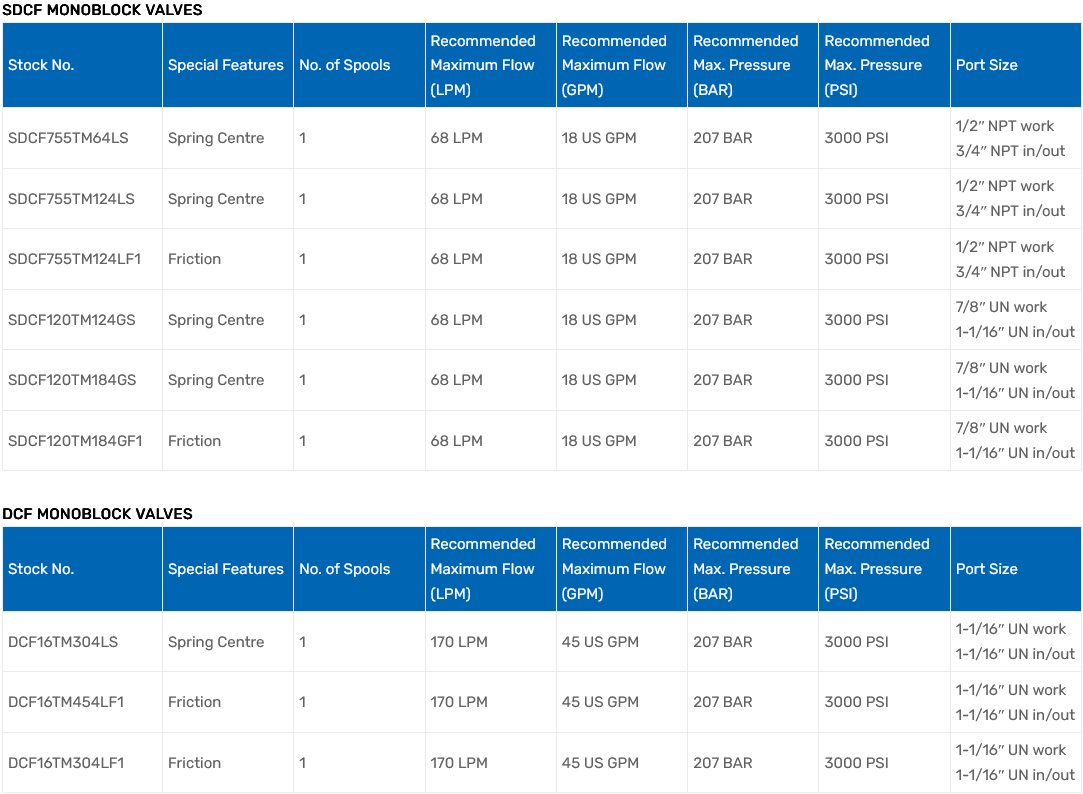The image size is (1083, 794).
Task: Select the SDCF755TM124LS stock number cell
Action: 71,199
